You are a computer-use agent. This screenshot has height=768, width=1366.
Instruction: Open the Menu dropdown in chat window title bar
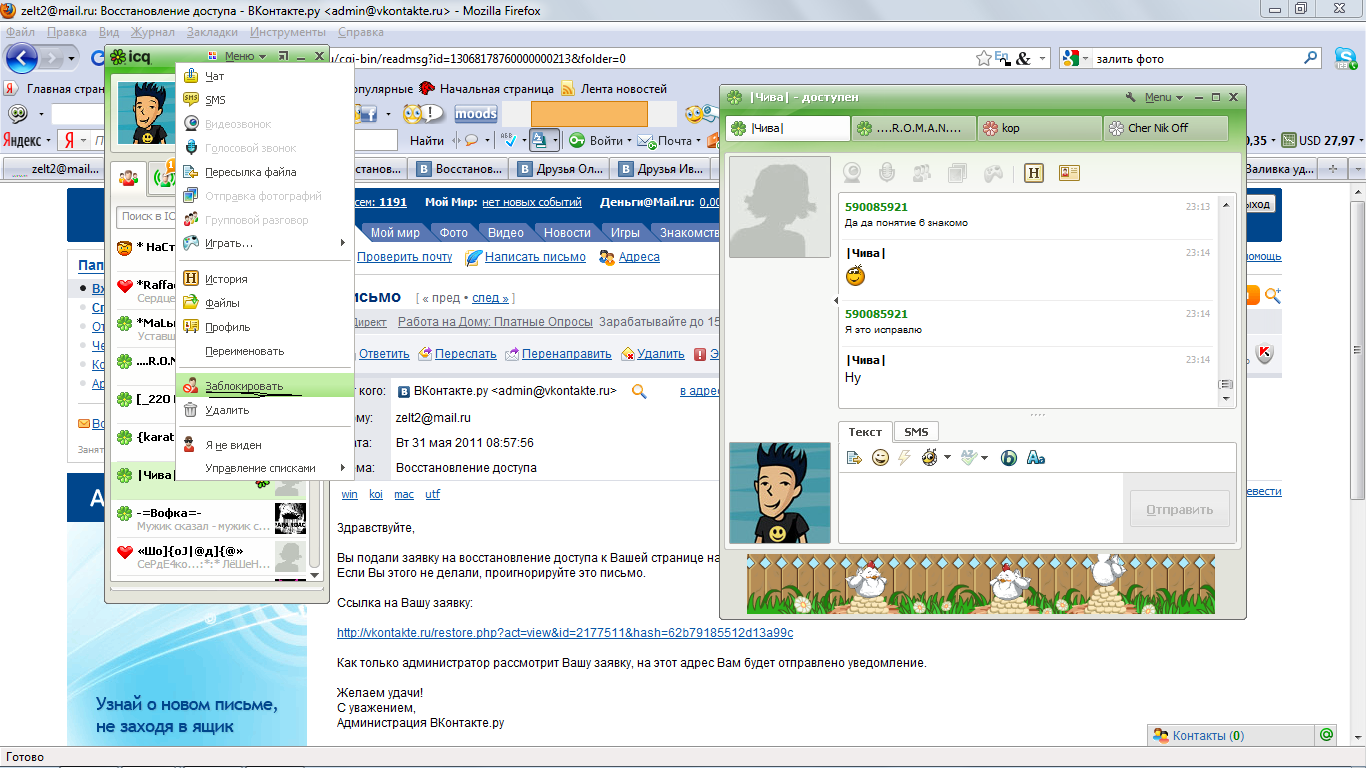pyautogui.click(x=1163, y=97)
